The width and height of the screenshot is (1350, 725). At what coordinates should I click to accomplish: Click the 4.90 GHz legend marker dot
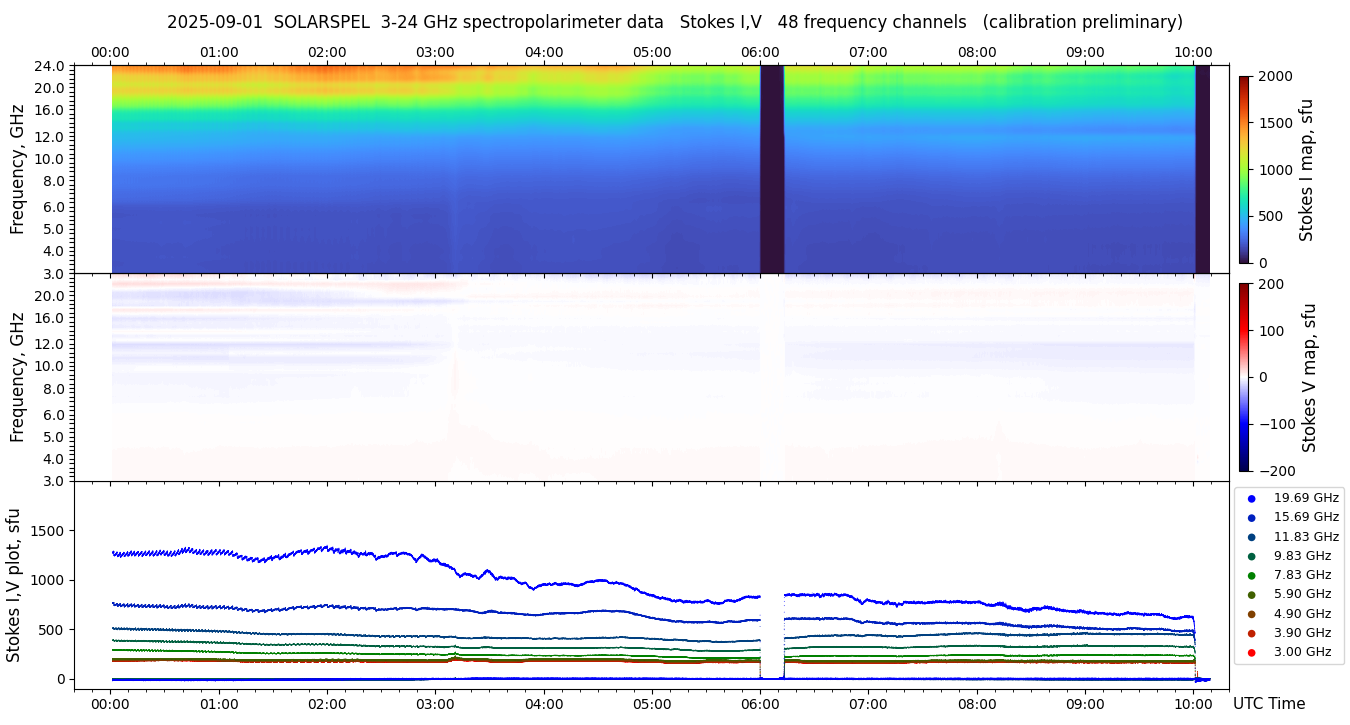(x=1251, y=614)
